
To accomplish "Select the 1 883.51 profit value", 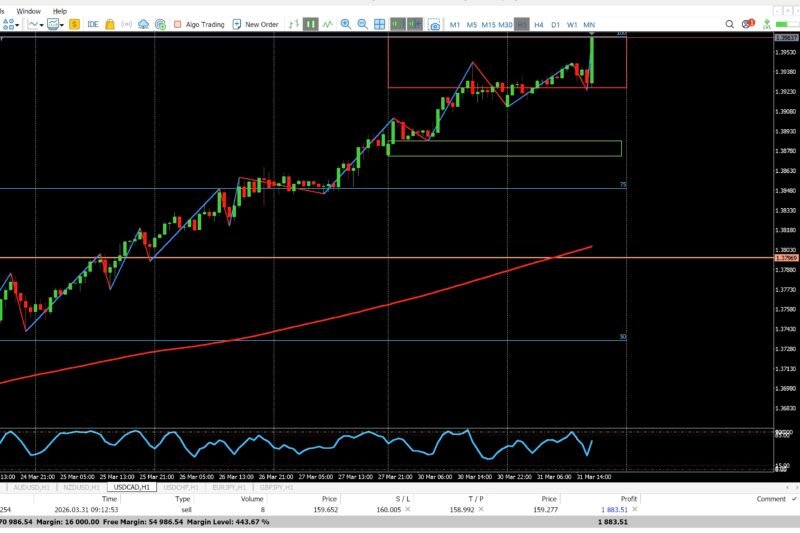I will tap(614, 510).
